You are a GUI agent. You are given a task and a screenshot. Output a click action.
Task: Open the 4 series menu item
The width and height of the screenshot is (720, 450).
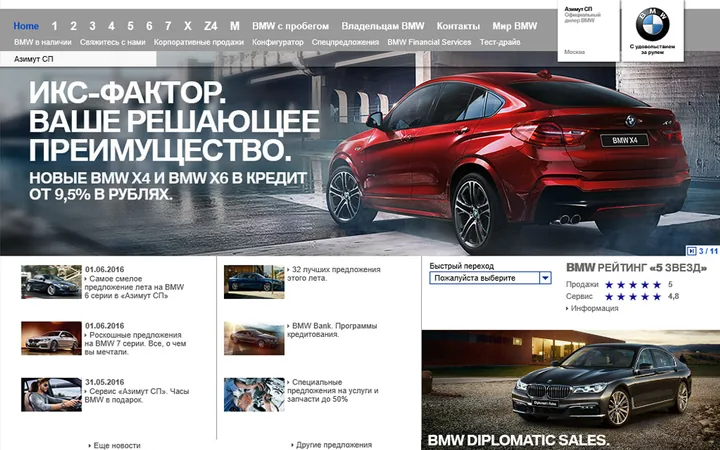(x=112, y=26)
